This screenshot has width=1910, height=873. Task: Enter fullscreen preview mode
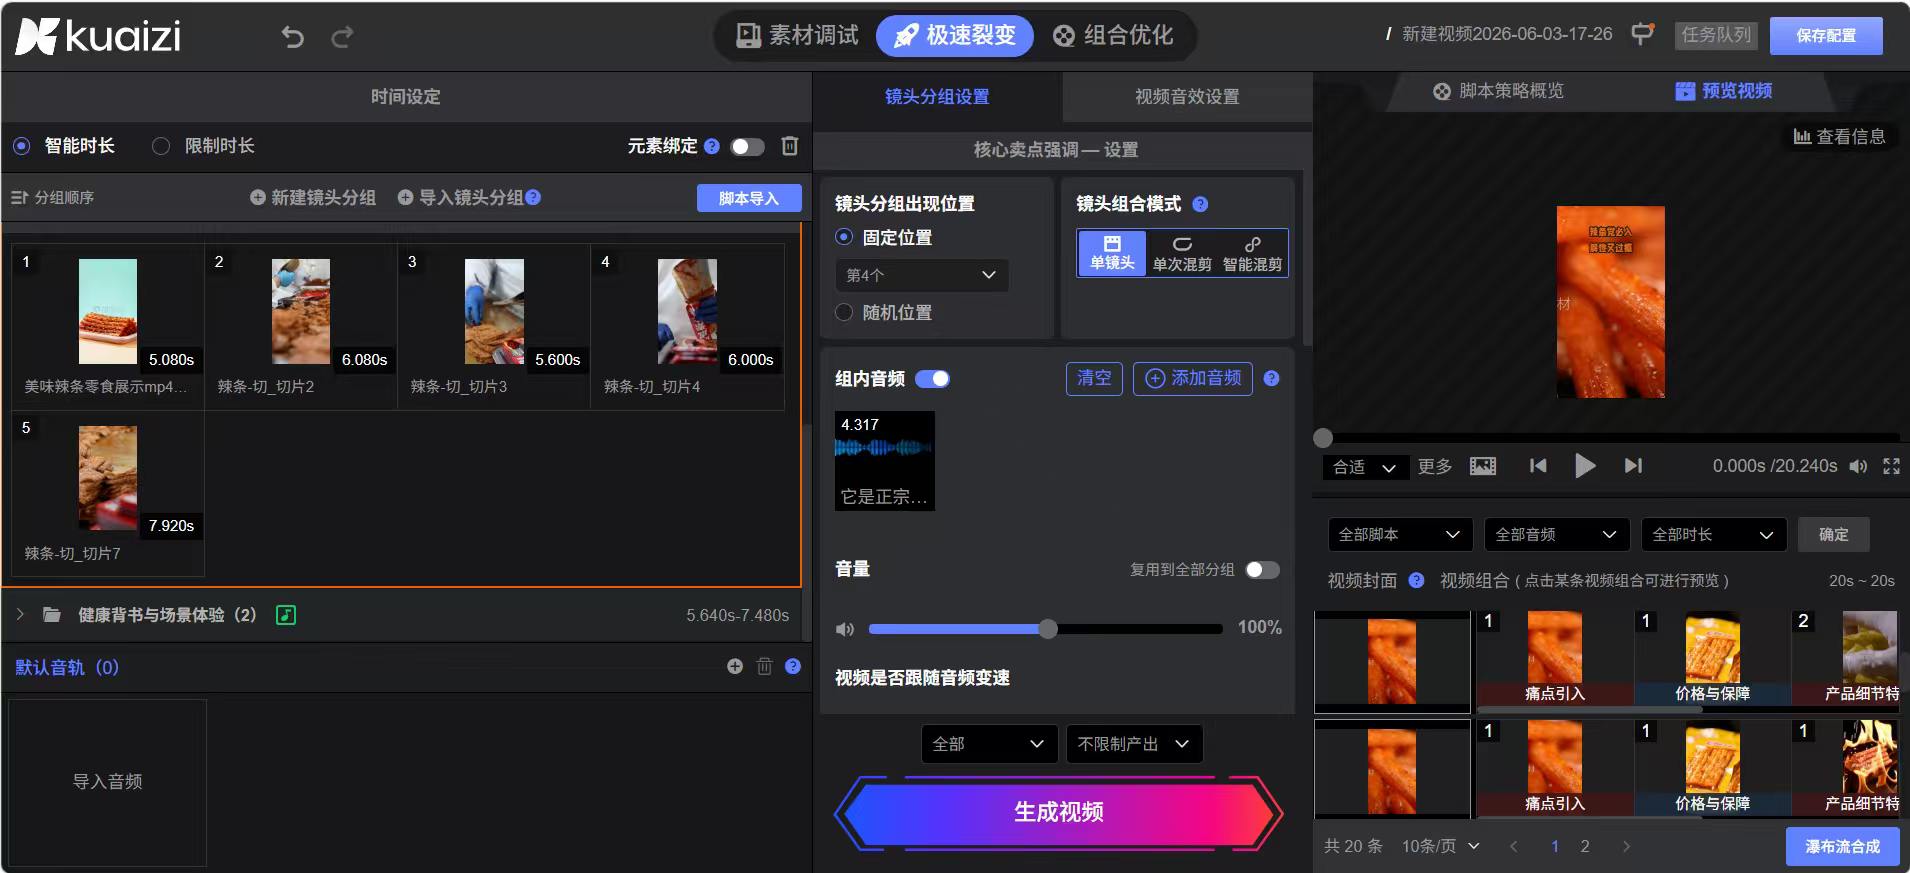[1891, 466]
